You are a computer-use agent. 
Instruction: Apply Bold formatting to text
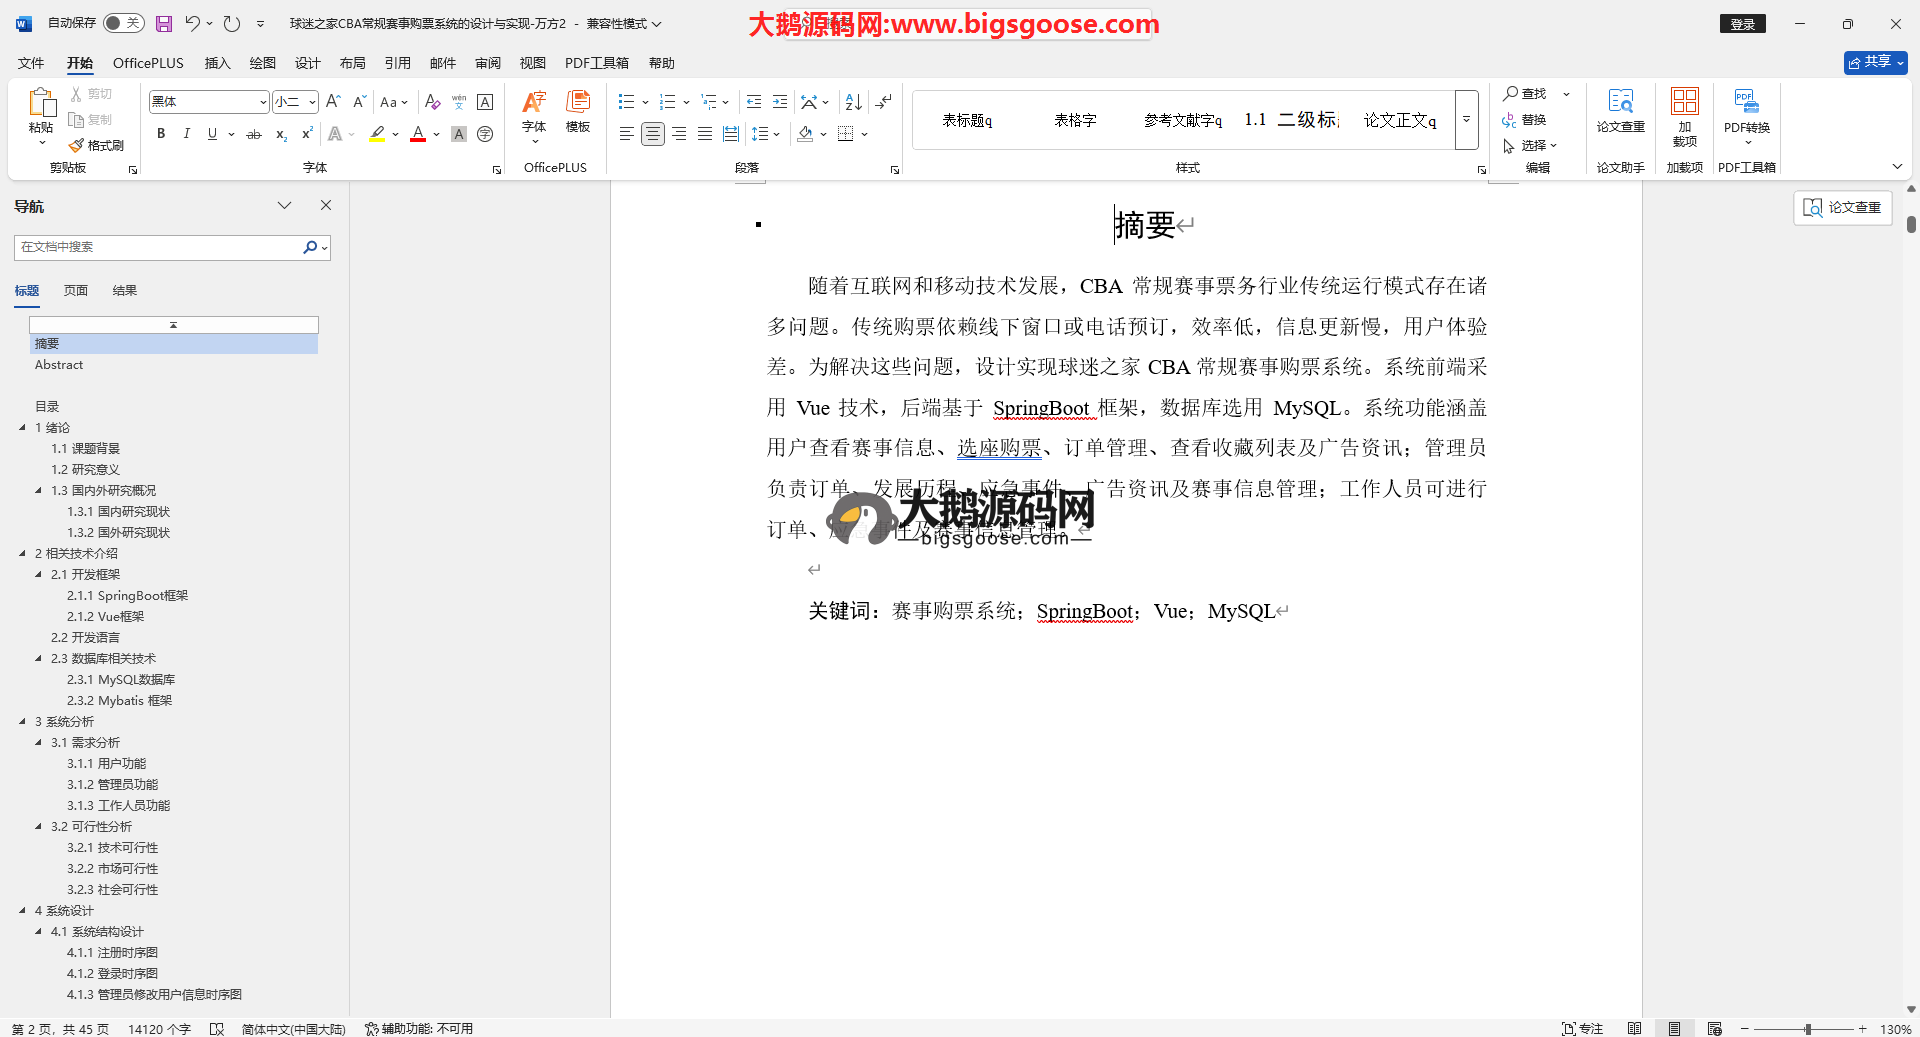click(161, 134)
